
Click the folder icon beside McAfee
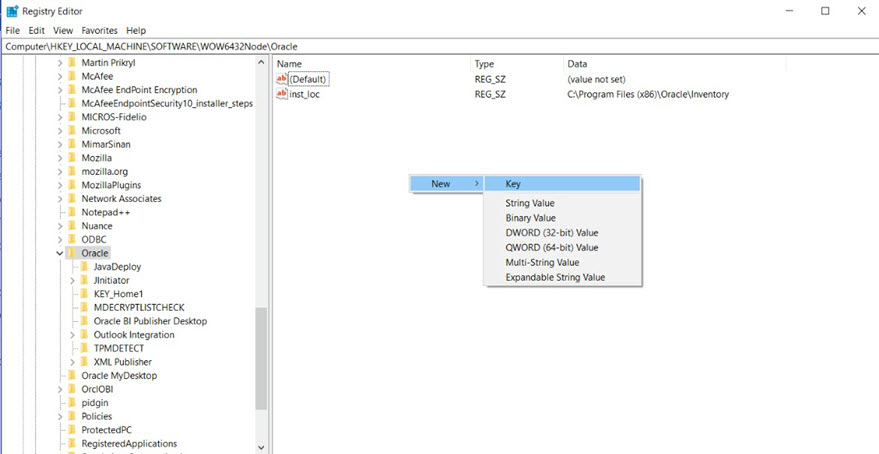71,76
